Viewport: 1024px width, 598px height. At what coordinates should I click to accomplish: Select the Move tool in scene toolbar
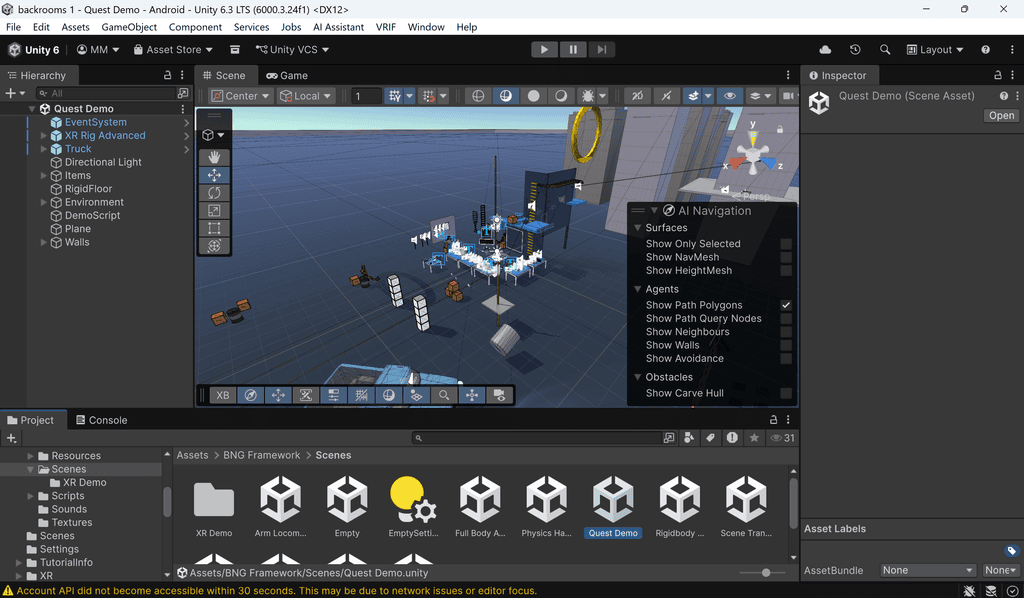click(x=214, y=175)
